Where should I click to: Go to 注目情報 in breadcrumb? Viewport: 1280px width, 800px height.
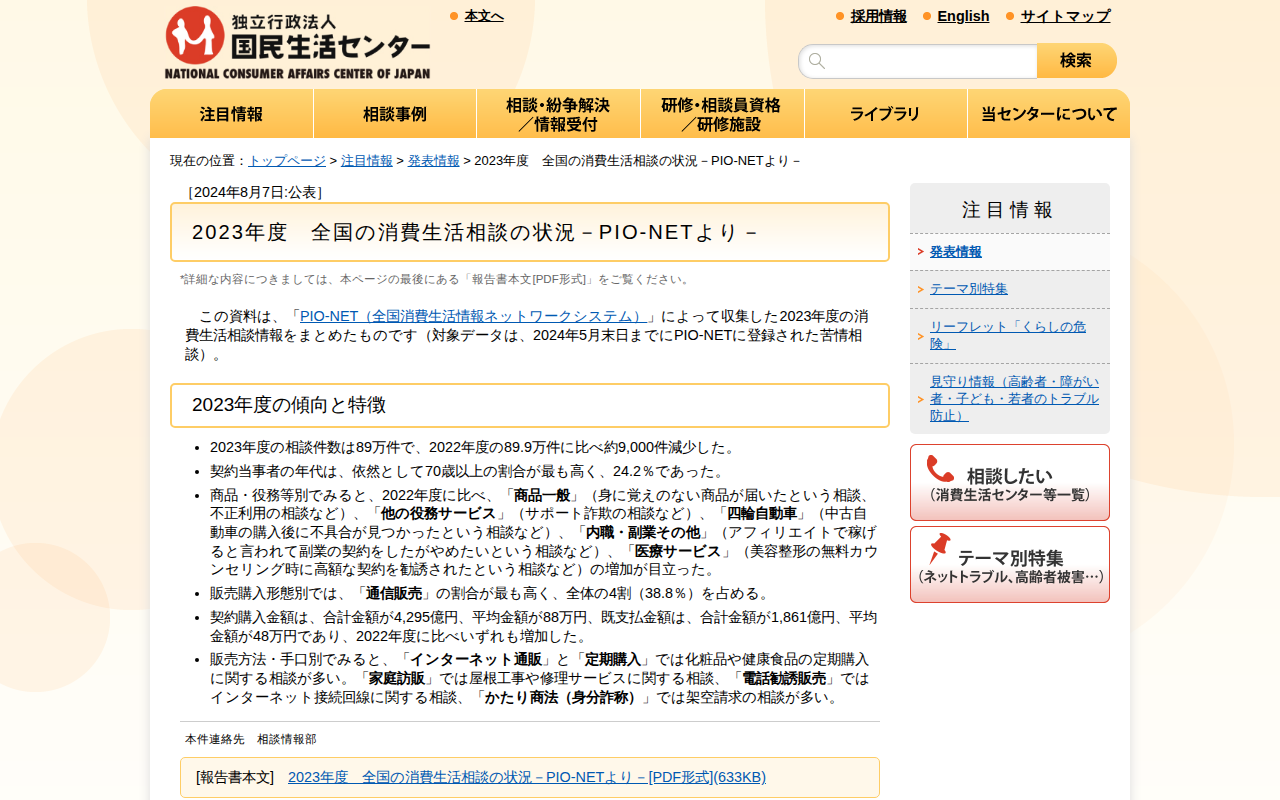click(367, 161)
